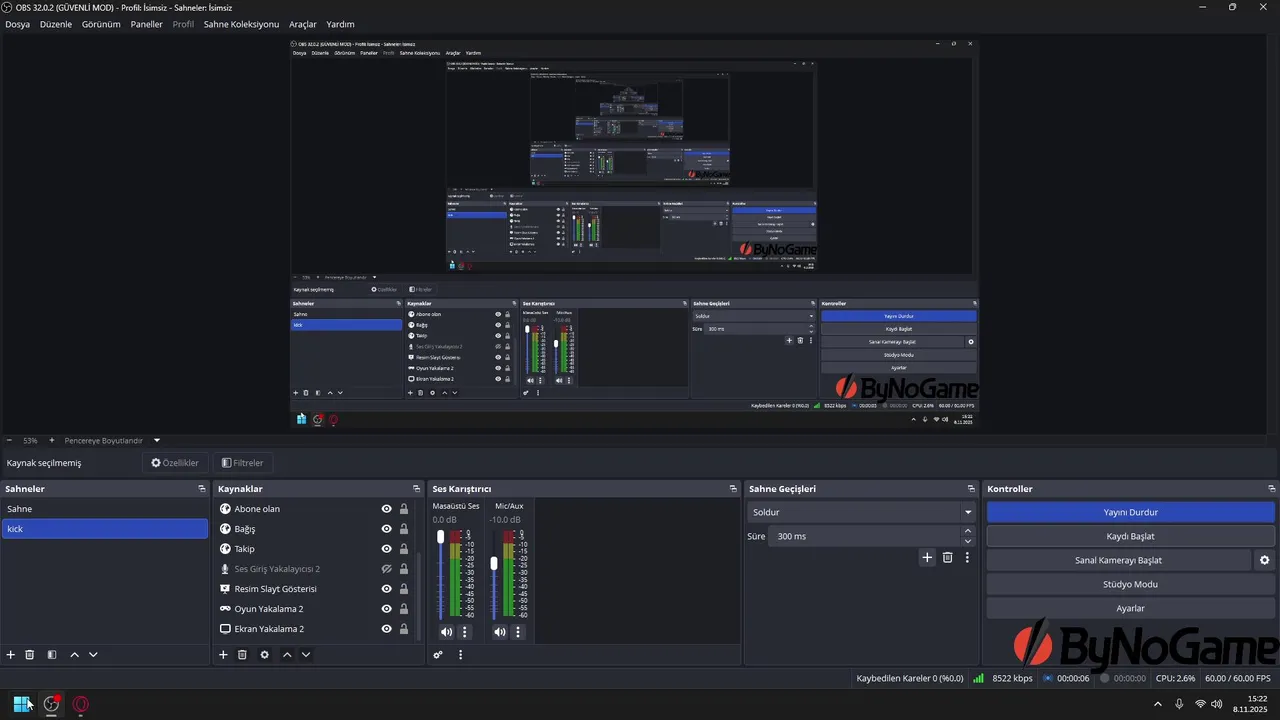Zoom out the preview with the minus icon
The width and height of the screenshot is (1280, 720).
tap(9, 440)
